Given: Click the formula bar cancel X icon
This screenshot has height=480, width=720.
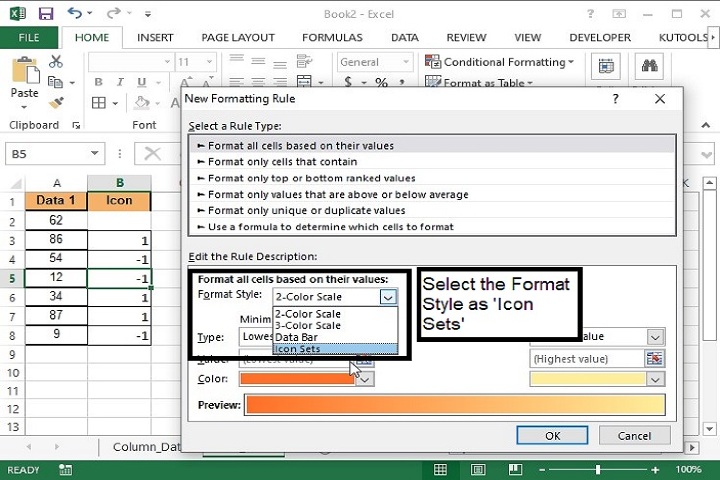Looking at the screenshot, I should [x=152, y=153].
